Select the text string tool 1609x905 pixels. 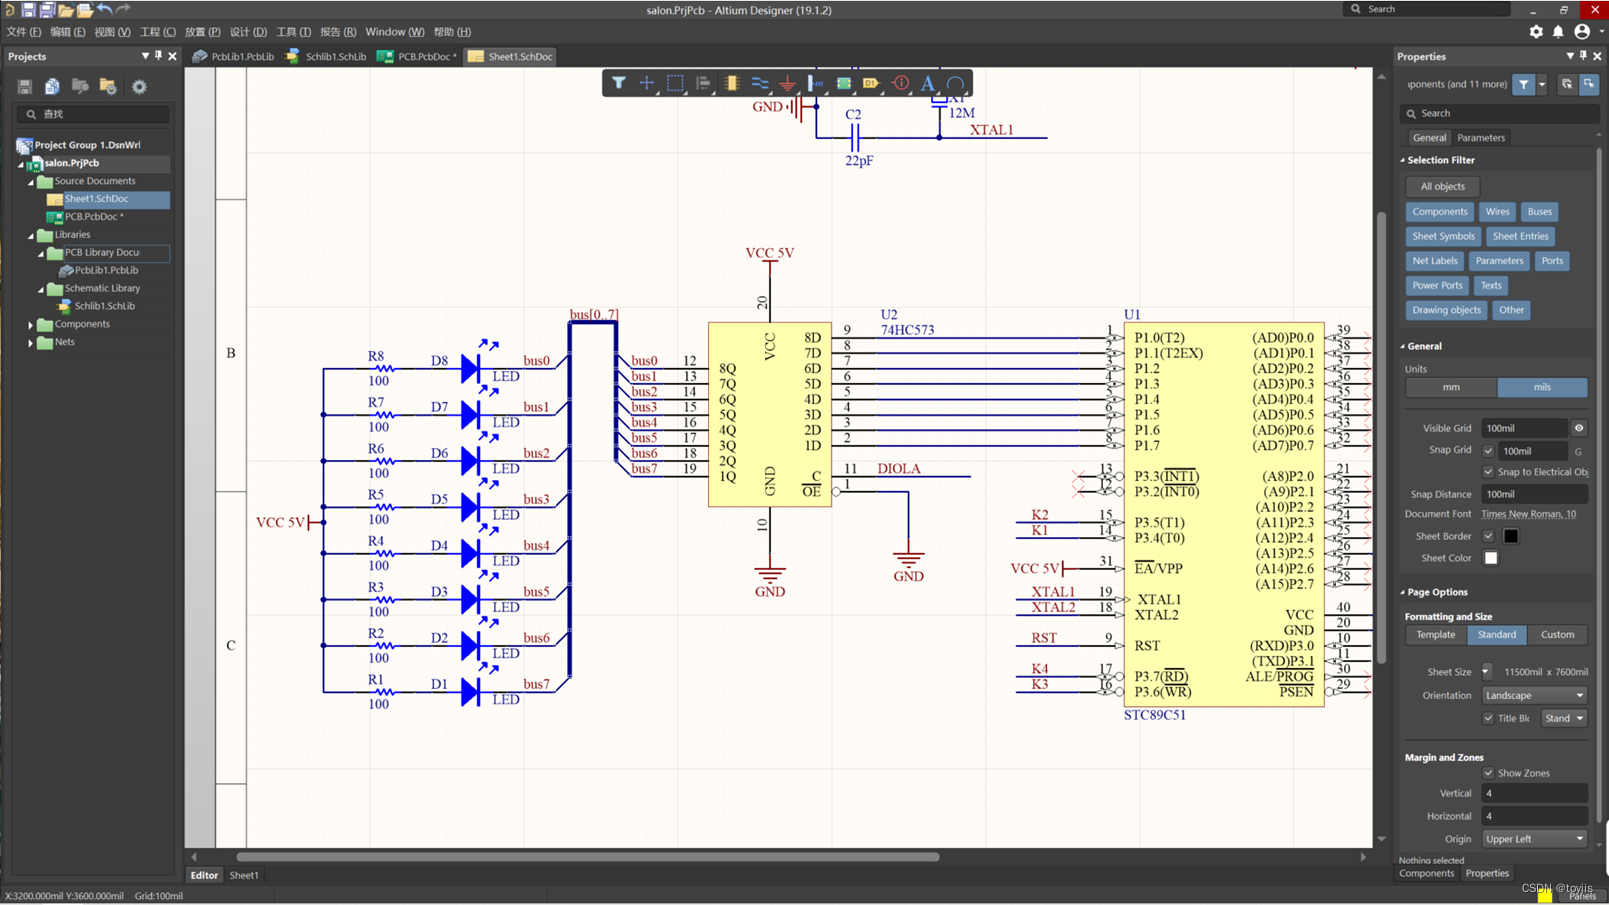pos(928,84)
